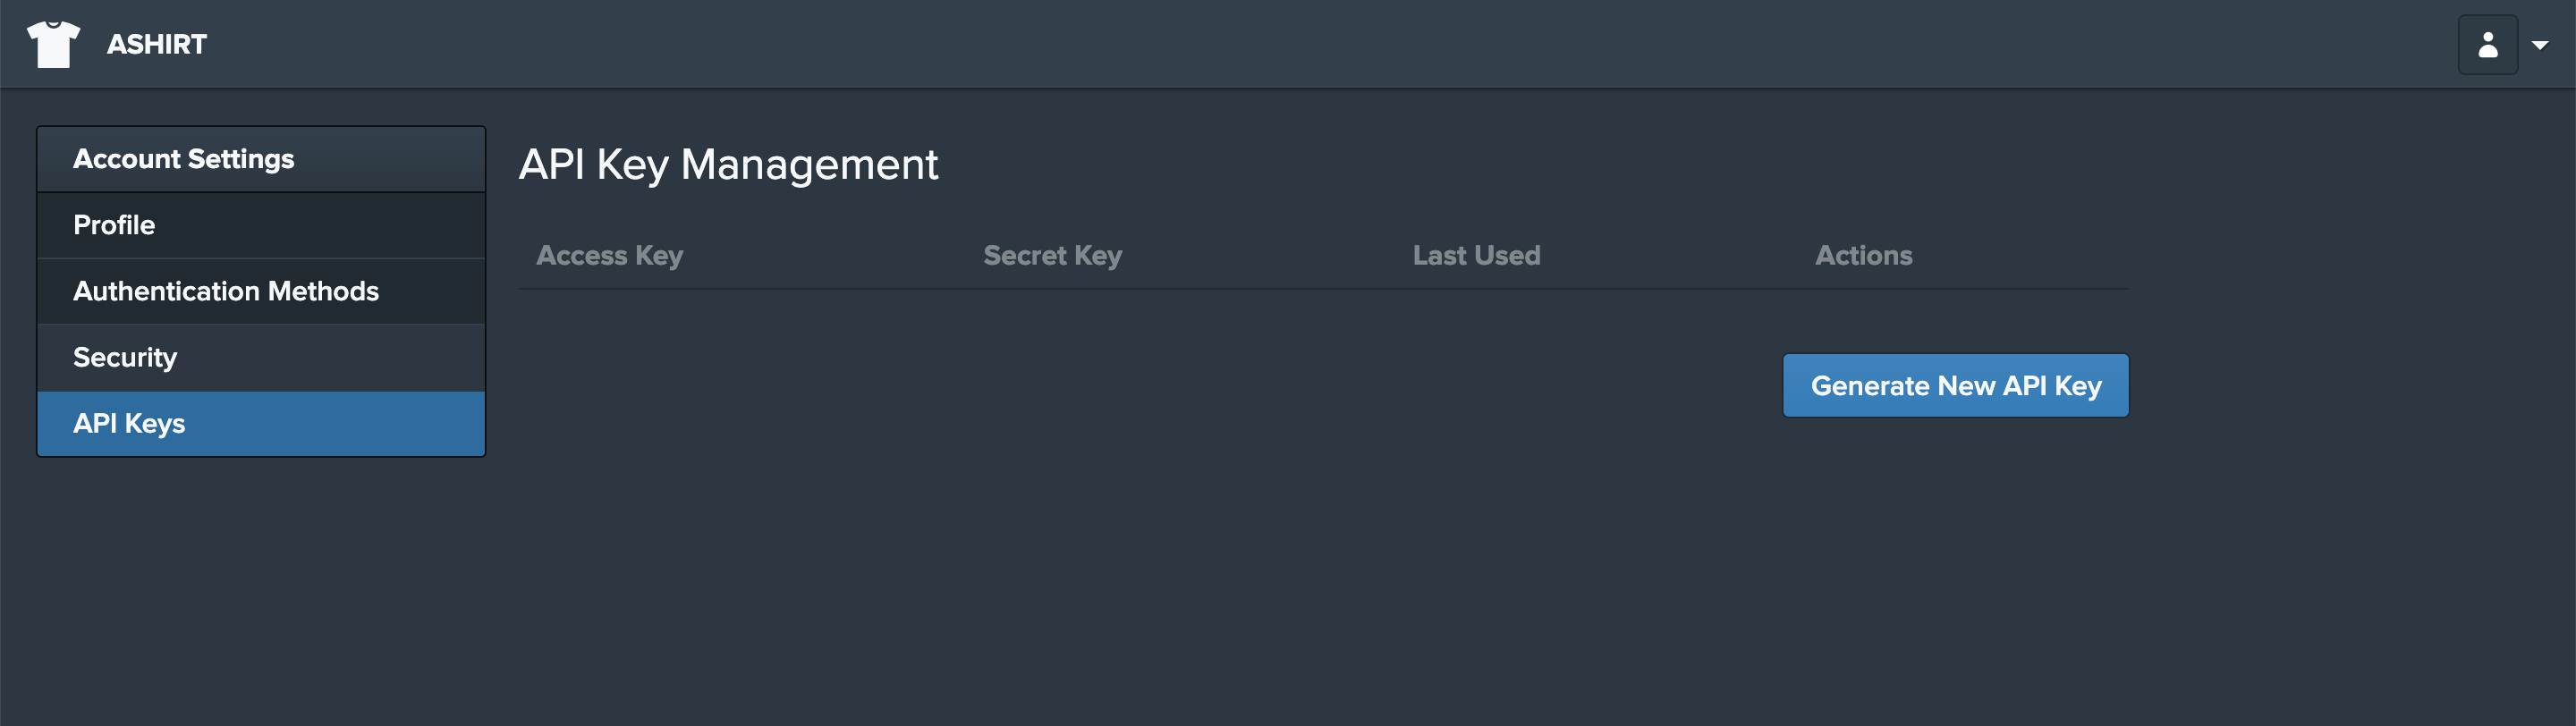The width and height of the screenshot is (2576, 726).
Task: Click the Access Key column header
Action: tap(610, 255)
